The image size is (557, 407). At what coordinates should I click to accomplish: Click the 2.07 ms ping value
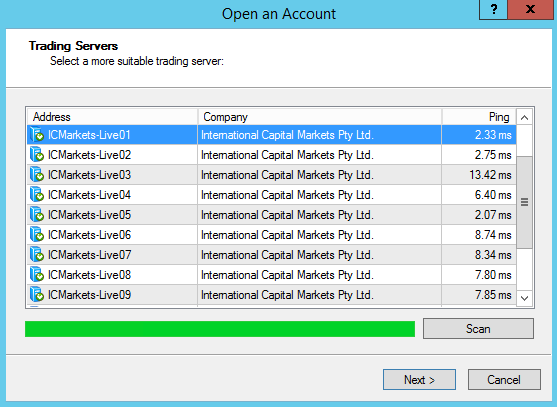click(x=493, y=215)
